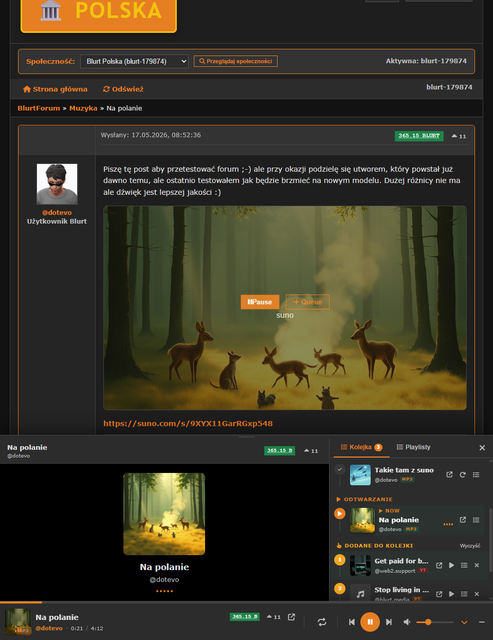Add Stop living in ... to playlist
The width and height of the screenshot is (493, 640).
point(464,594)
